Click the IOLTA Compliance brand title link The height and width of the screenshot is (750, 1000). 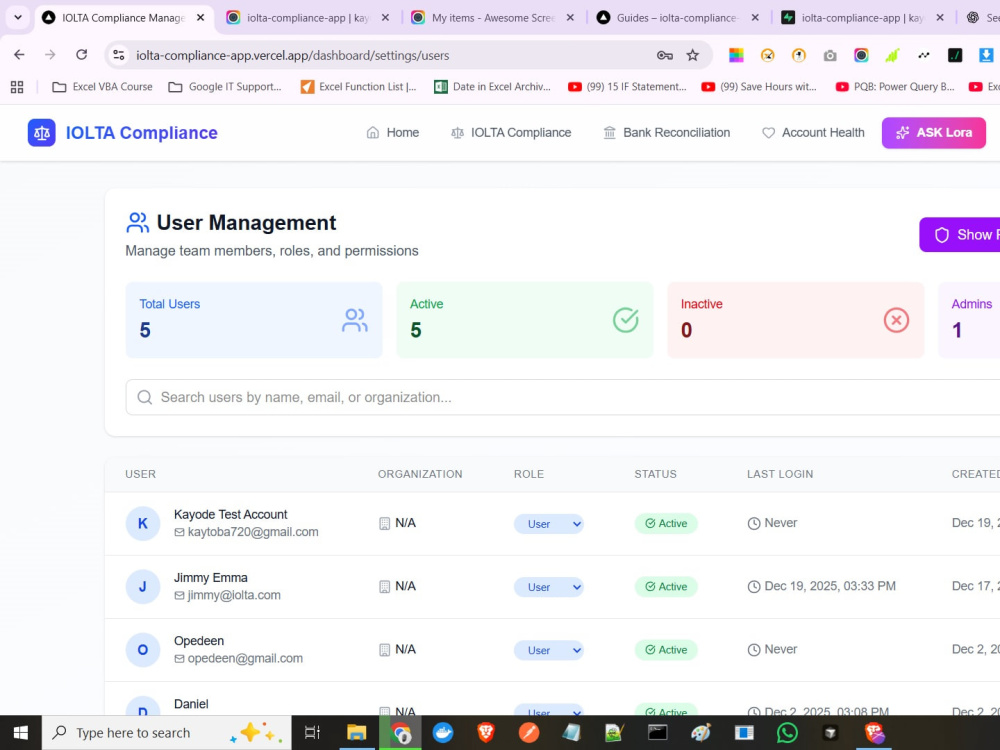click(142, 133)
